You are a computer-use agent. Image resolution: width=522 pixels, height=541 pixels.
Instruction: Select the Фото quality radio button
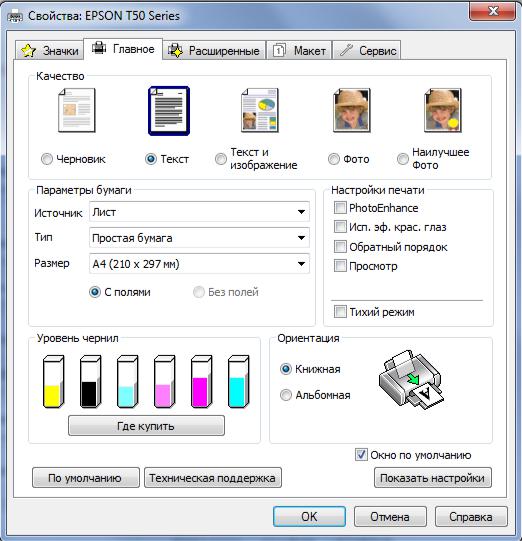334,159
